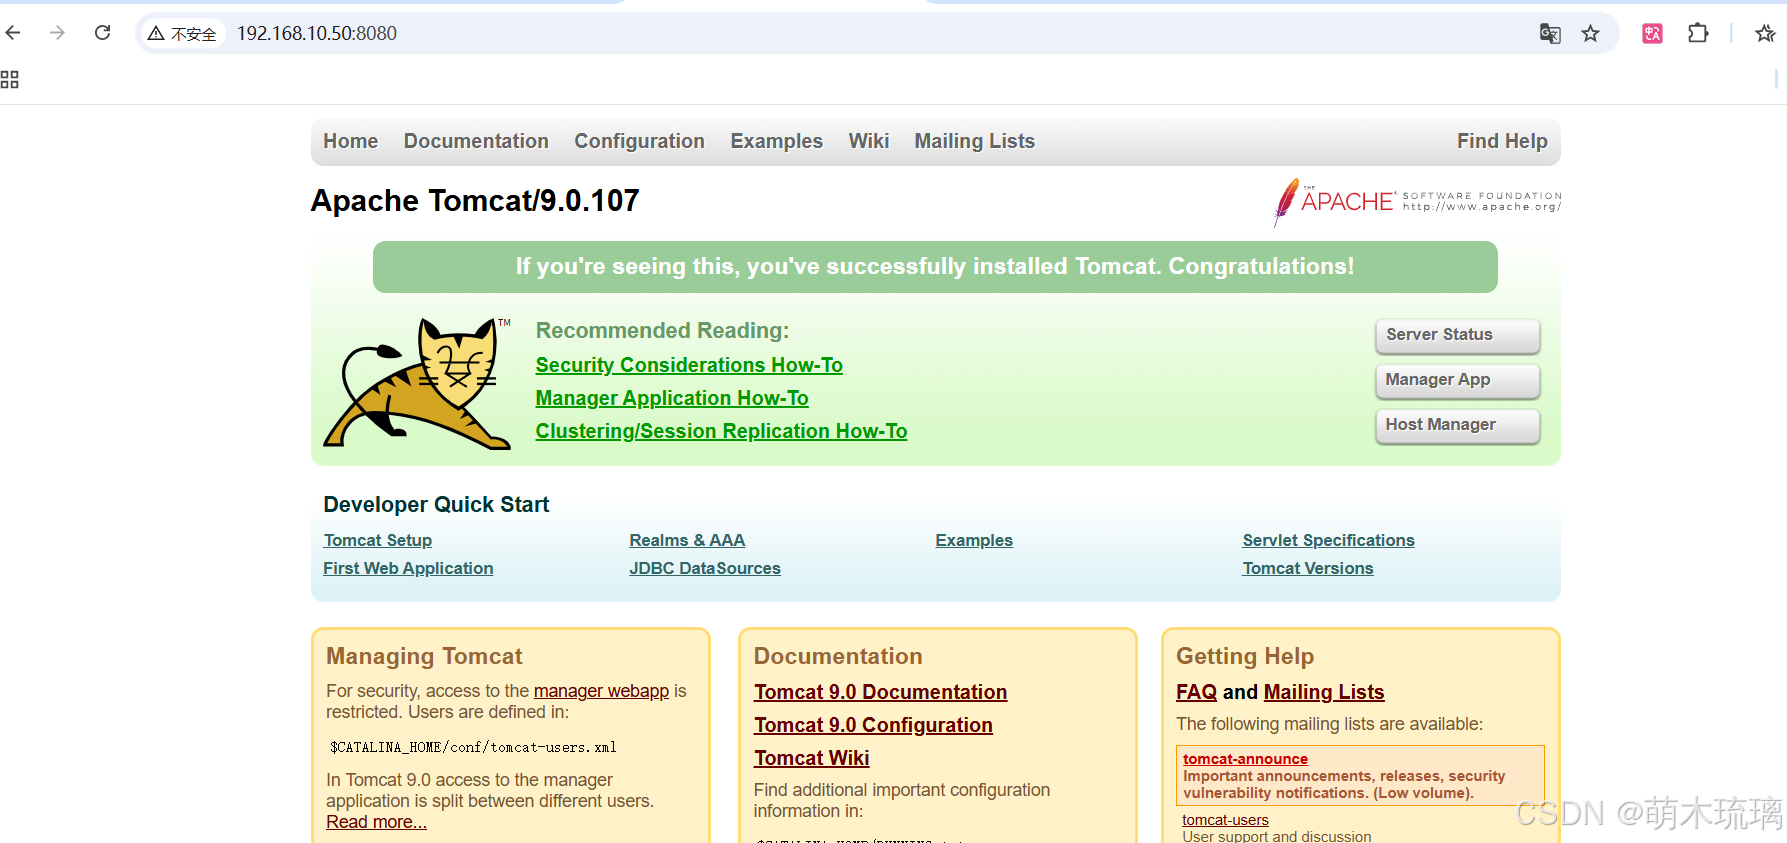Click the pink translation extension icon

click(1652, 34)
